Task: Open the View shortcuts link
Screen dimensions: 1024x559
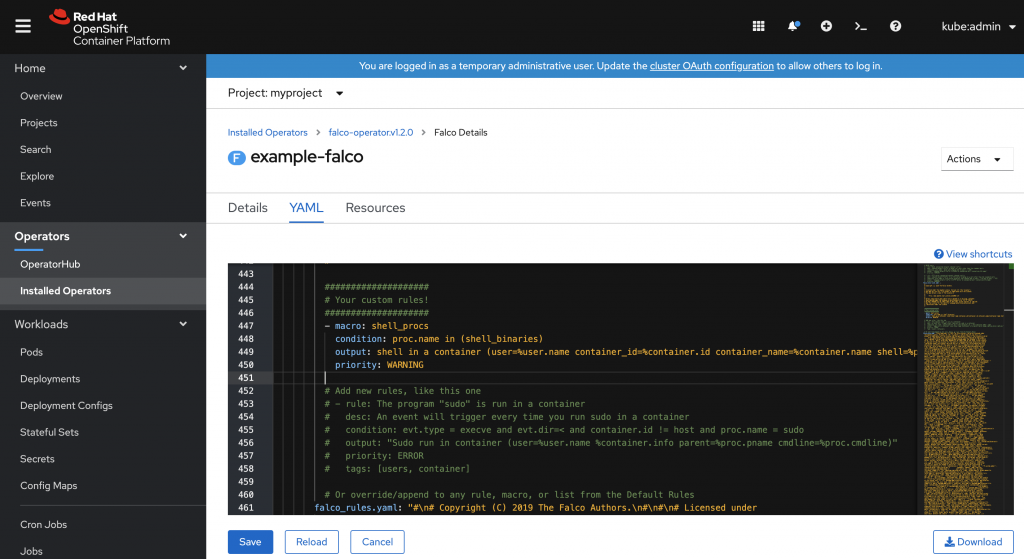Action: pos(973,254)
